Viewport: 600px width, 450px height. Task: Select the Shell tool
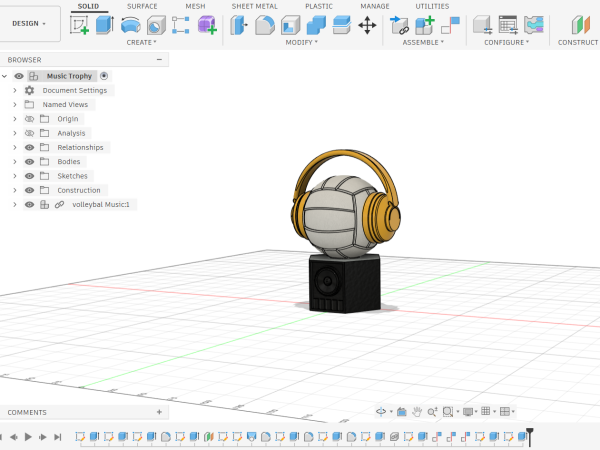coord(291,25)
